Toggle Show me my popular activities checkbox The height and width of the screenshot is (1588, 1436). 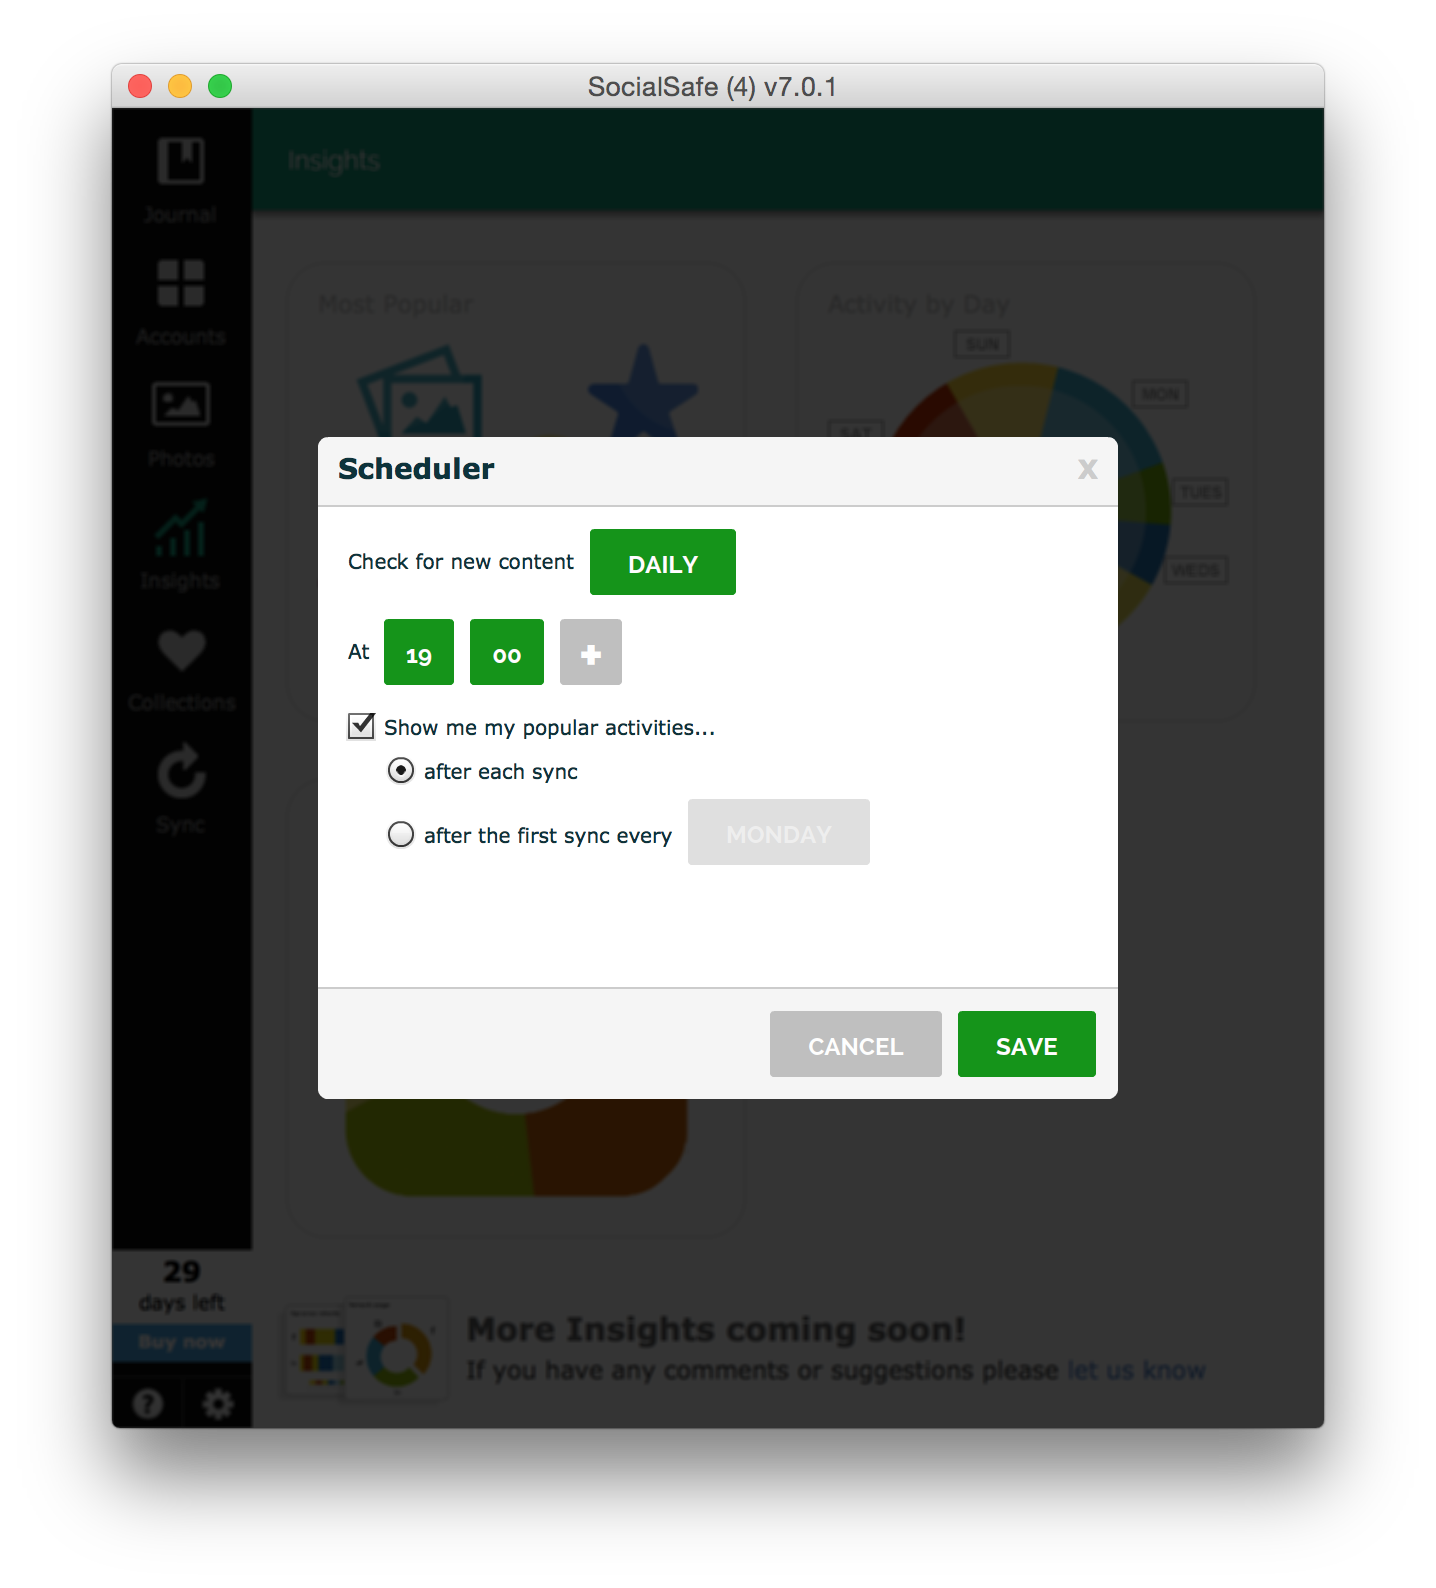pyautogui.click(x=361, y=726)
